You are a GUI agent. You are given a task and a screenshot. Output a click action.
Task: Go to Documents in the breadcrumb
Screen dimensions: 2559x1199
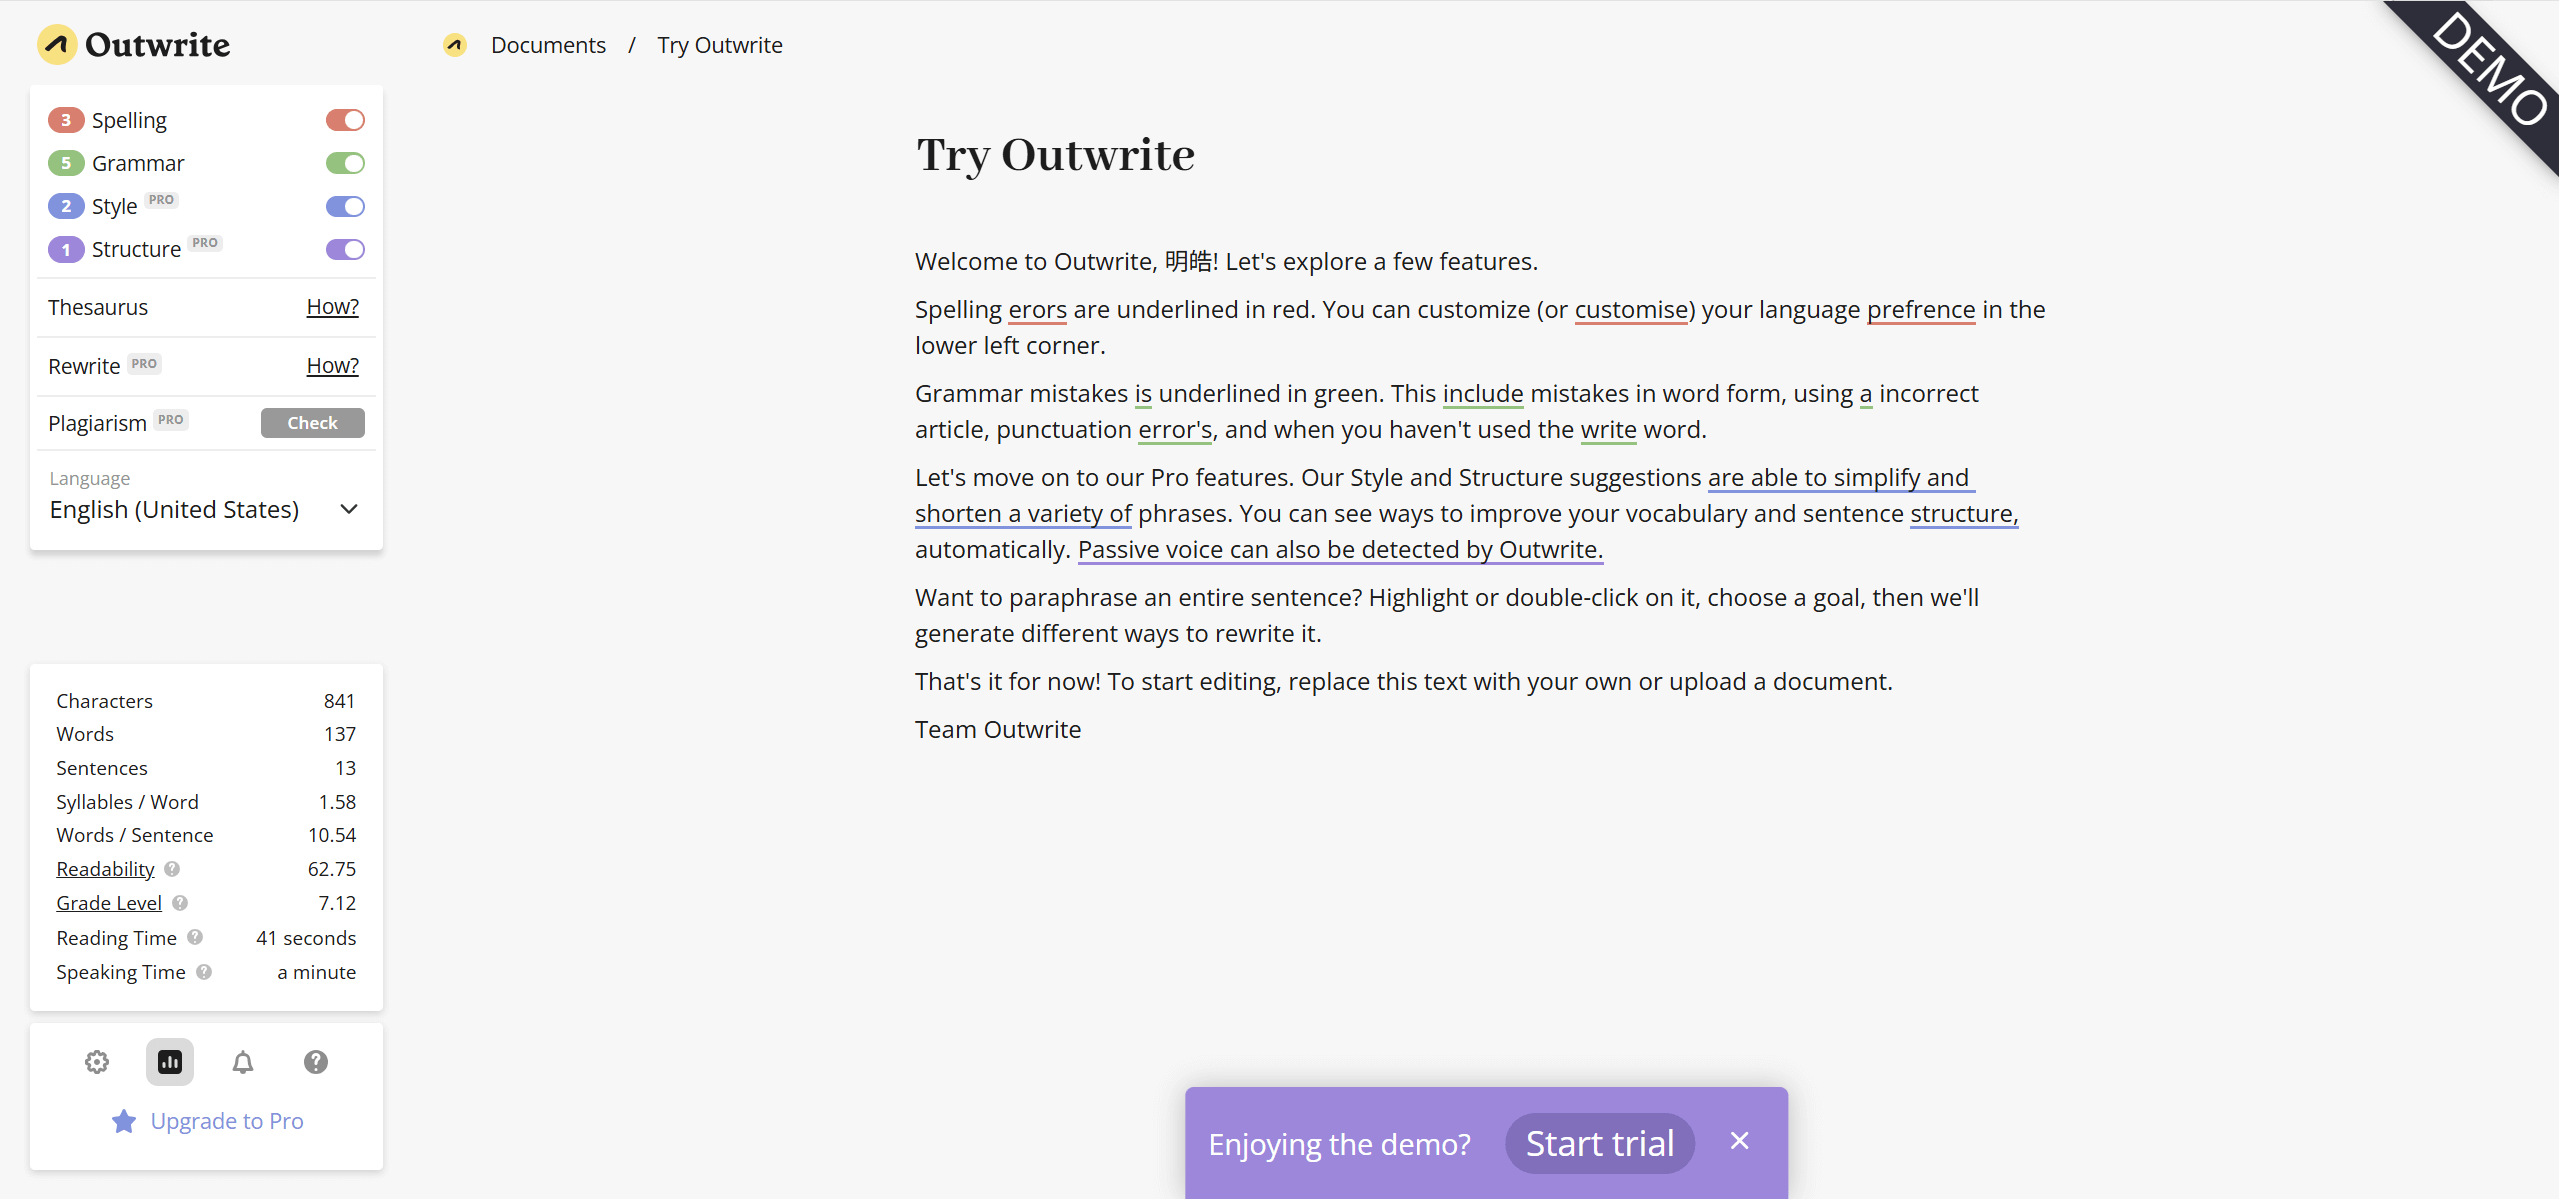tap(548, 45)
